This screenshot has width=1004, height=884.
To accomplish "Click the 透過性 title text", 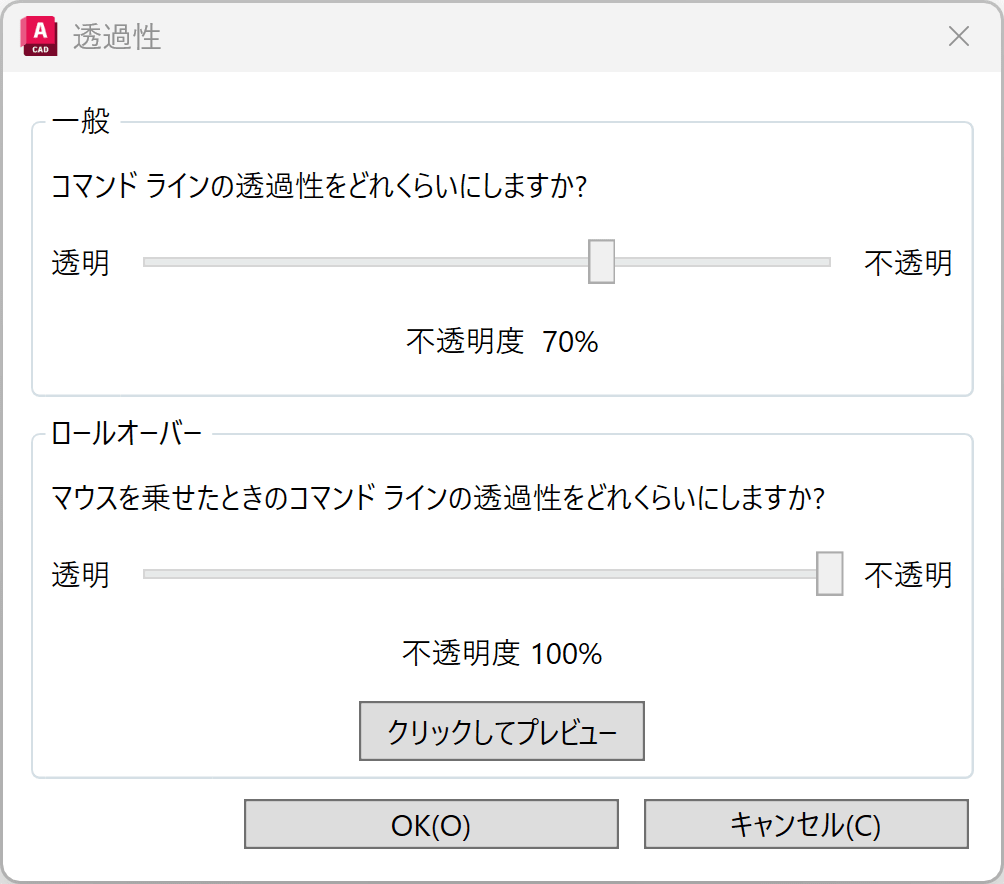I will [x=118, y=38].
